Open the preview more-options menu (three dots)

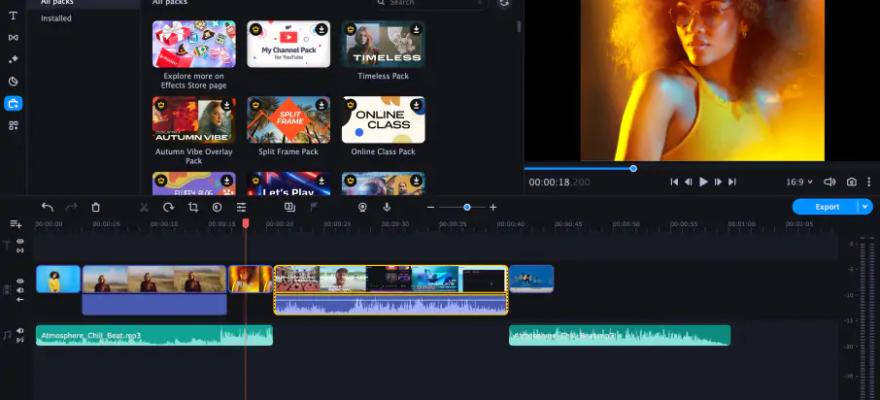pyautogui.click(x=869, y=182)
